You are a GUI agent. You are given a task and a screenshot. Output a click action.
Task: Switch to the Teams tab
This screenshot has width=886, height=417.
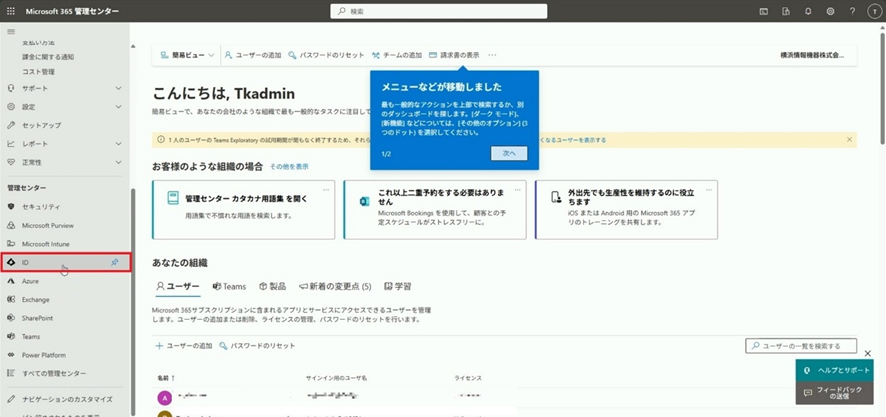tap(229, 286)
